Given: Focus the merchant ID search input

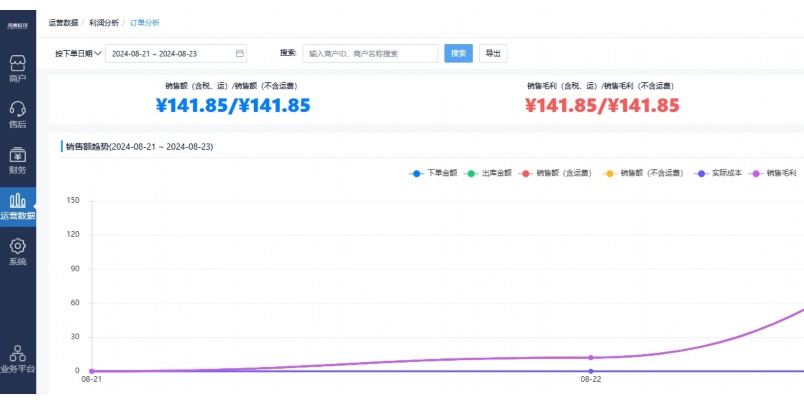Looking at the screenshot, I should coord(370,53).
